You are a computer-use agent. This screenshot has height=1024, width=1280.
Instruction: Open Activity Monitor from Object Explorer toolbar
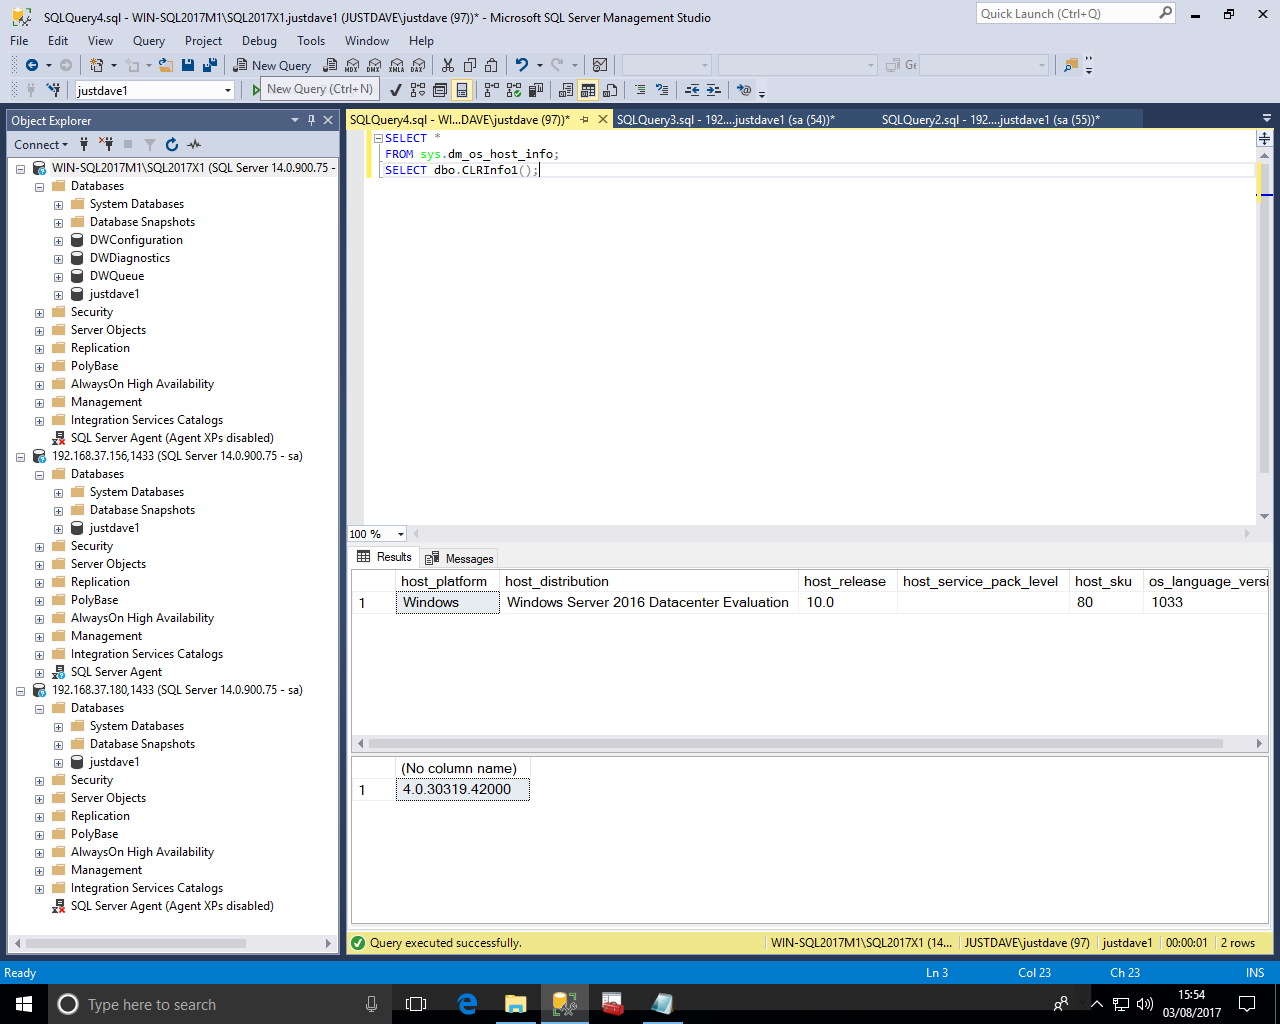tap(194, 145)
